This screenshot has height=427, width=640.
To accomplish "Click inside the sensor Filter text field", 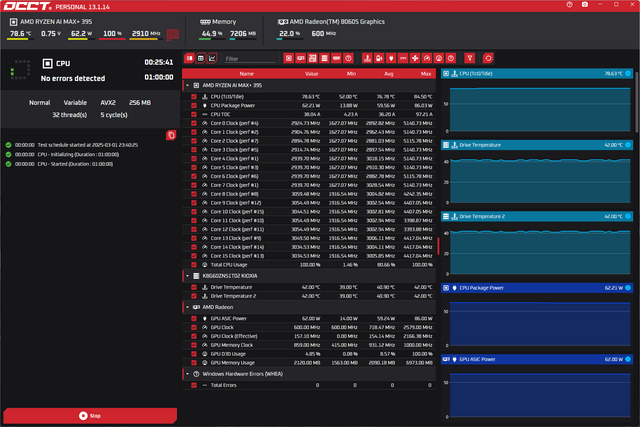I will point(250,59).
